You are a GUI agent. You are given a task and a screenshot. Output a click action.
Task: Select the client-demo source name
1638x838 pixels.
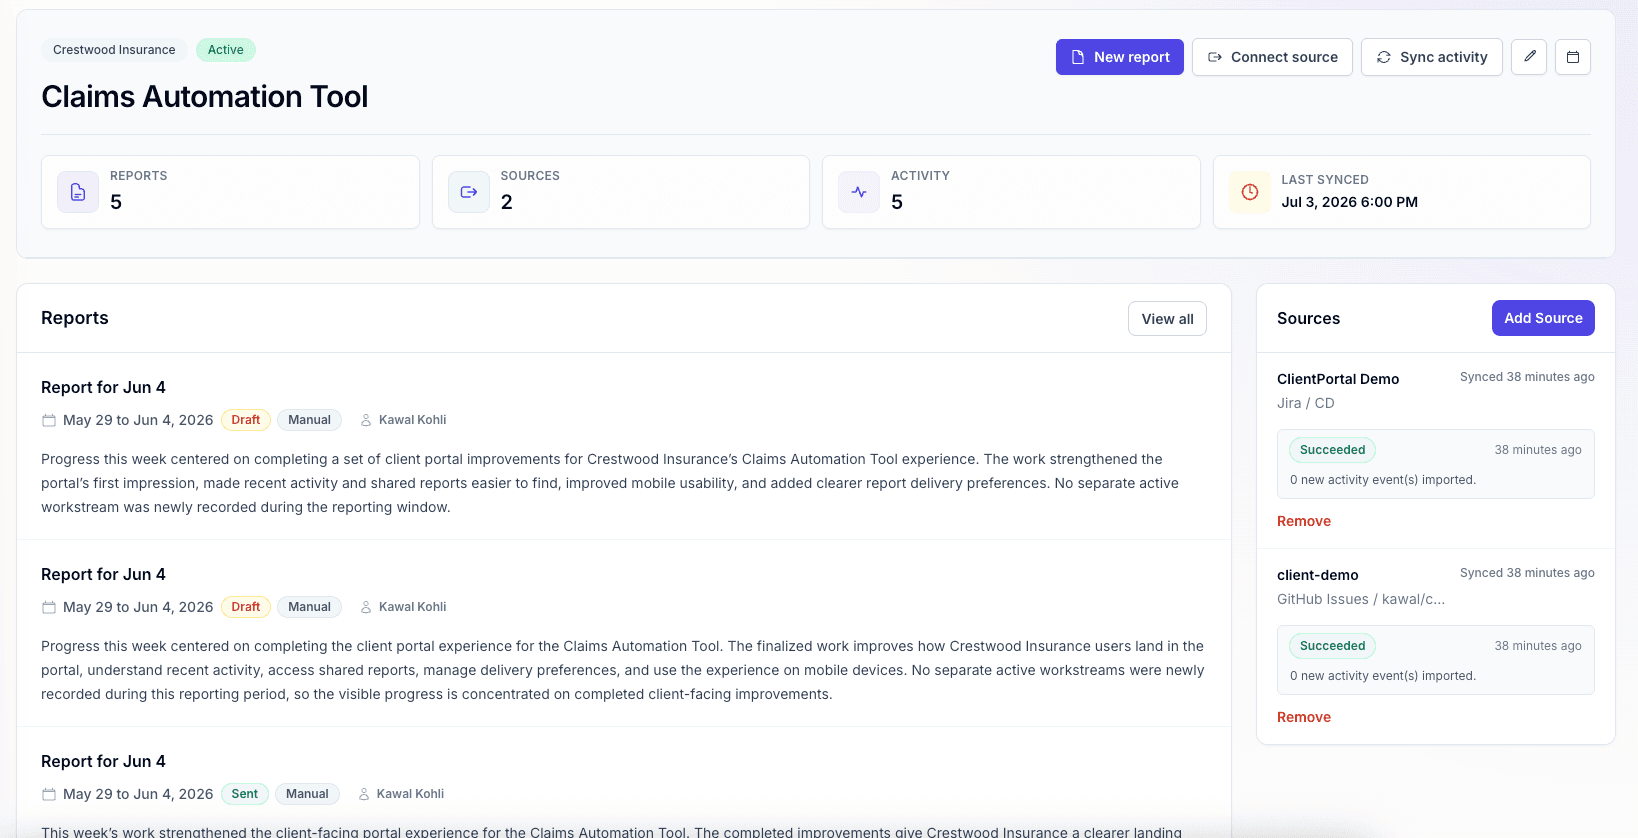point(1318,575)
